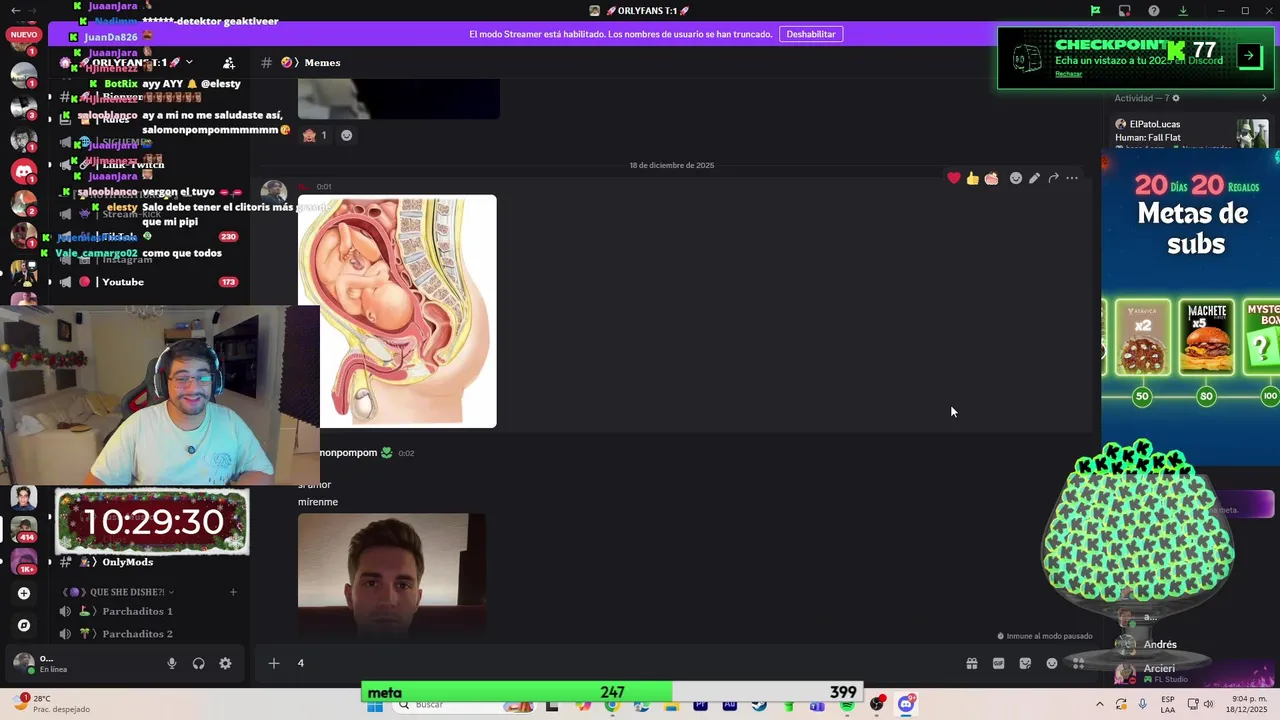Image resolution: width=1280 pixels, height=720 pixels.
Task: Forward the hovered message with arrow icon
Action: coord(1053,178)
